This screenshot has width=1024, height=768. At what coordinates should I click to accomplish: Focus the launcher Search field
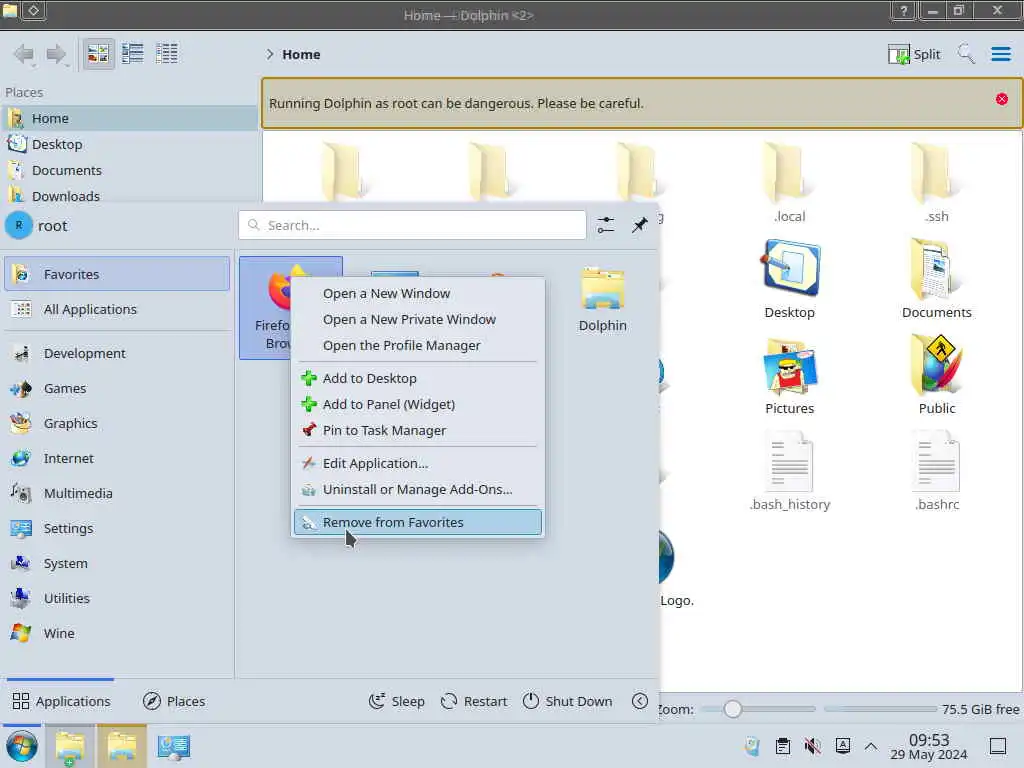412,225
